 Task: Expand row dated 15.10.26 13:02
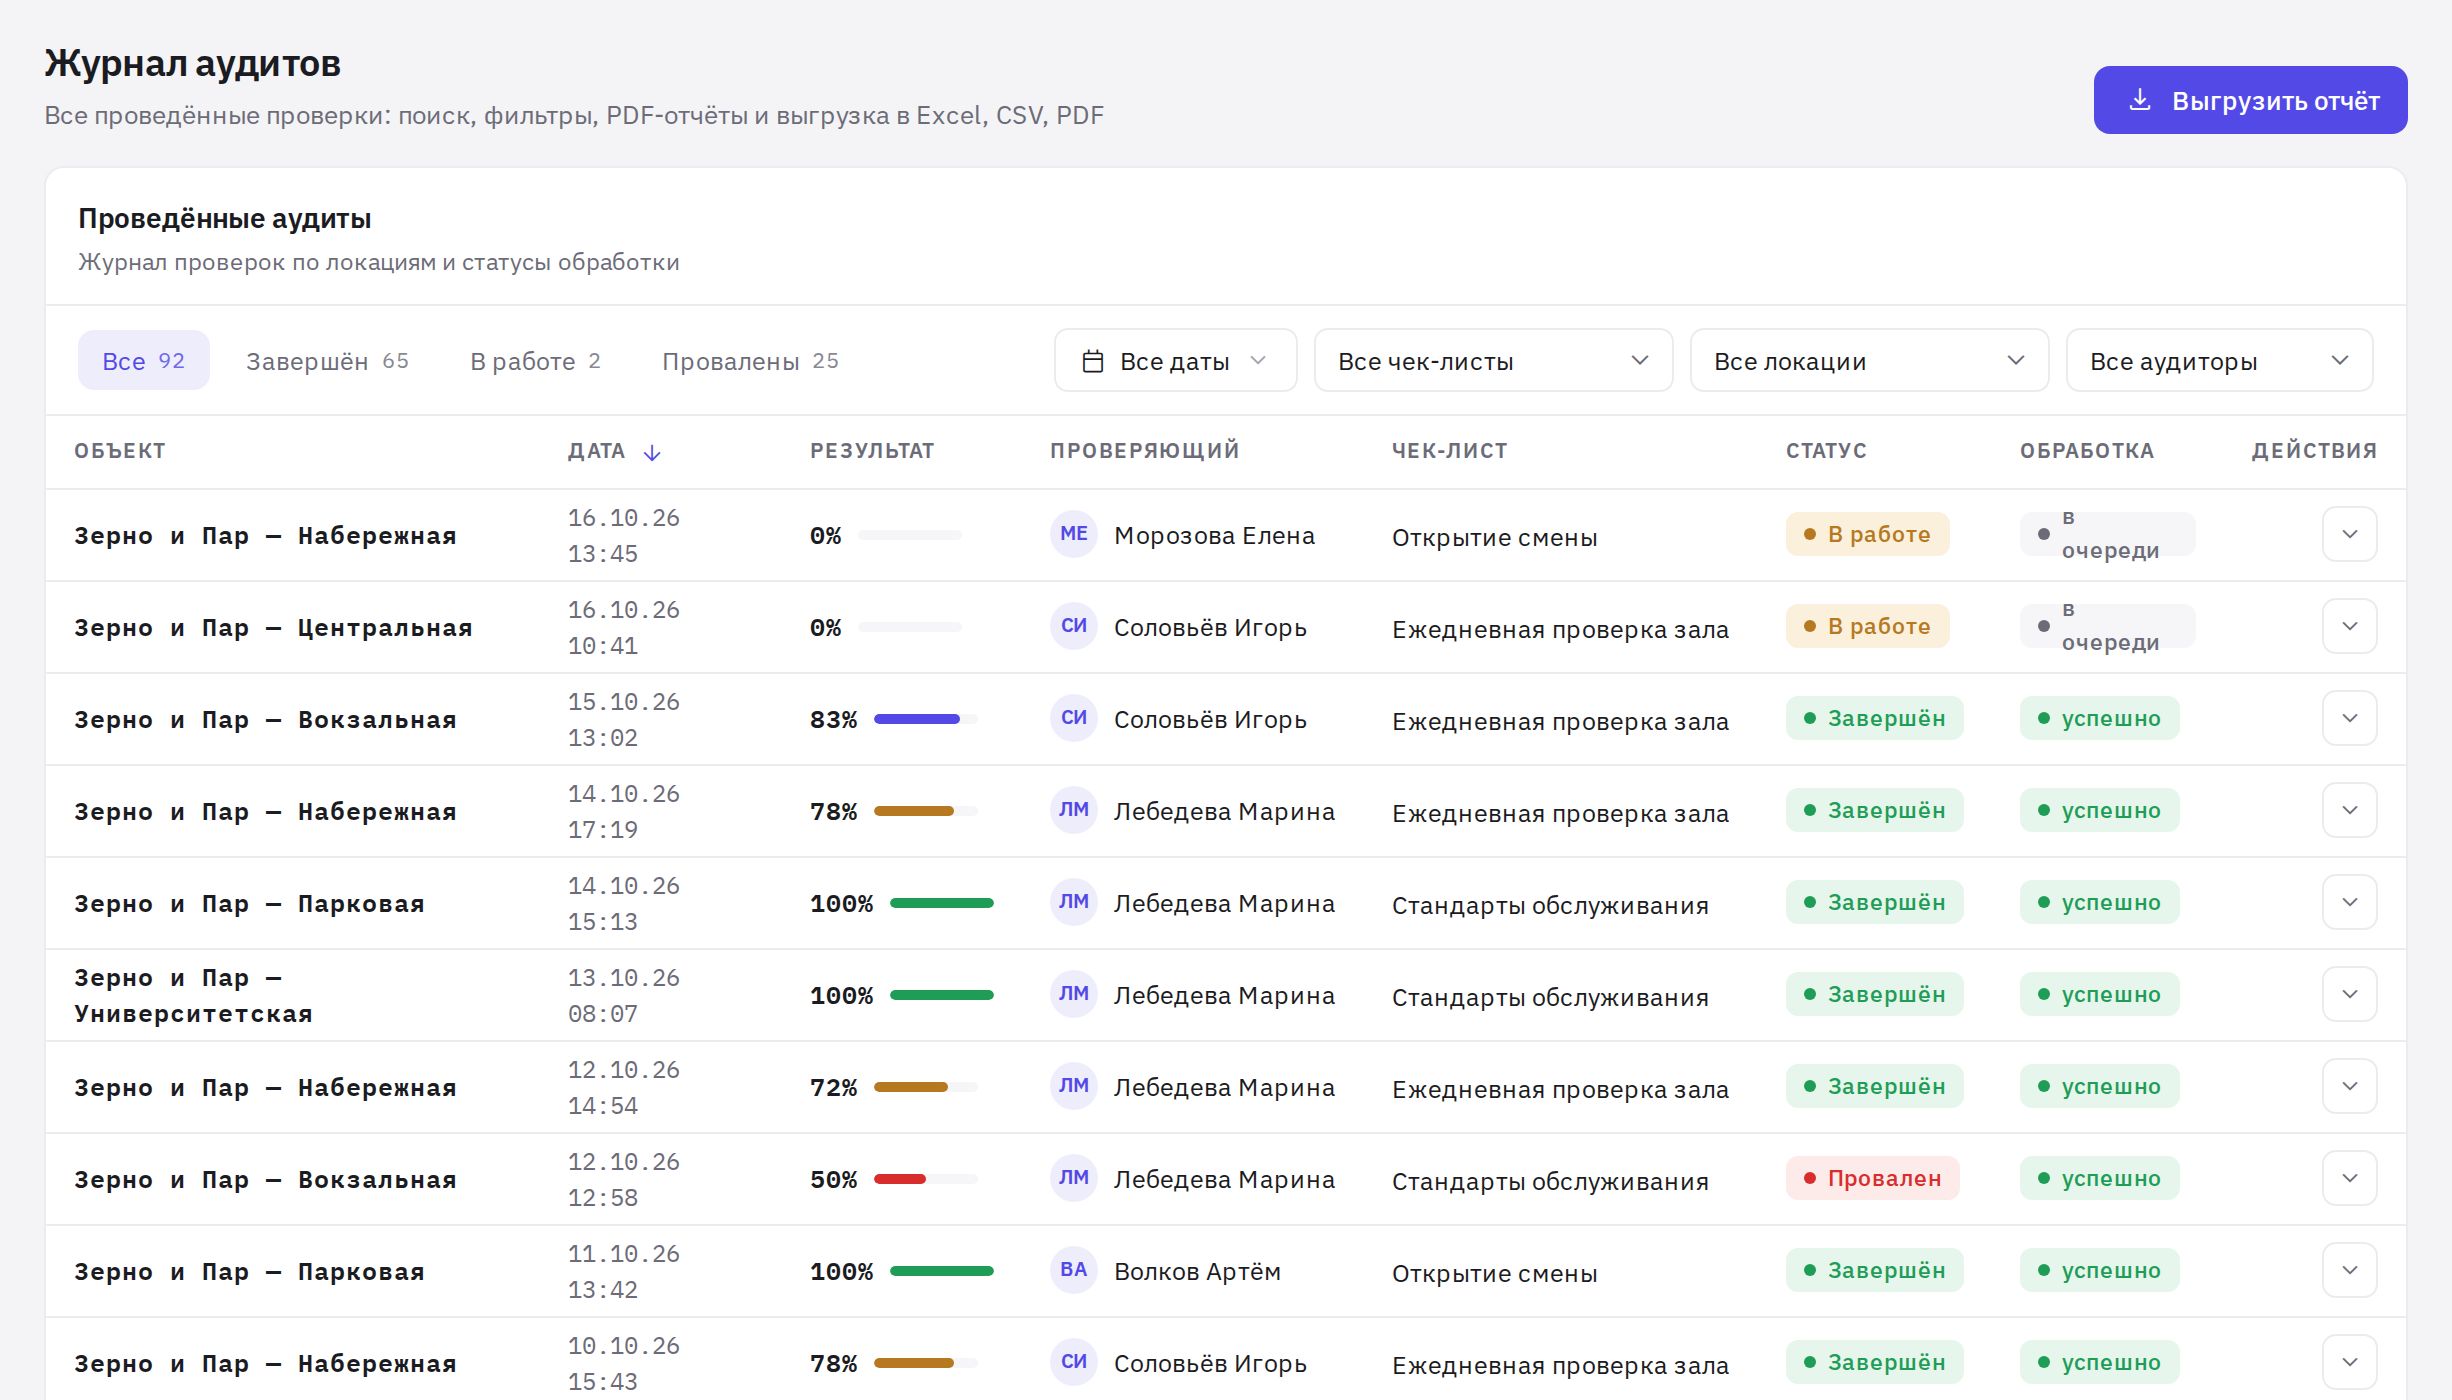tap(2349, 718)
